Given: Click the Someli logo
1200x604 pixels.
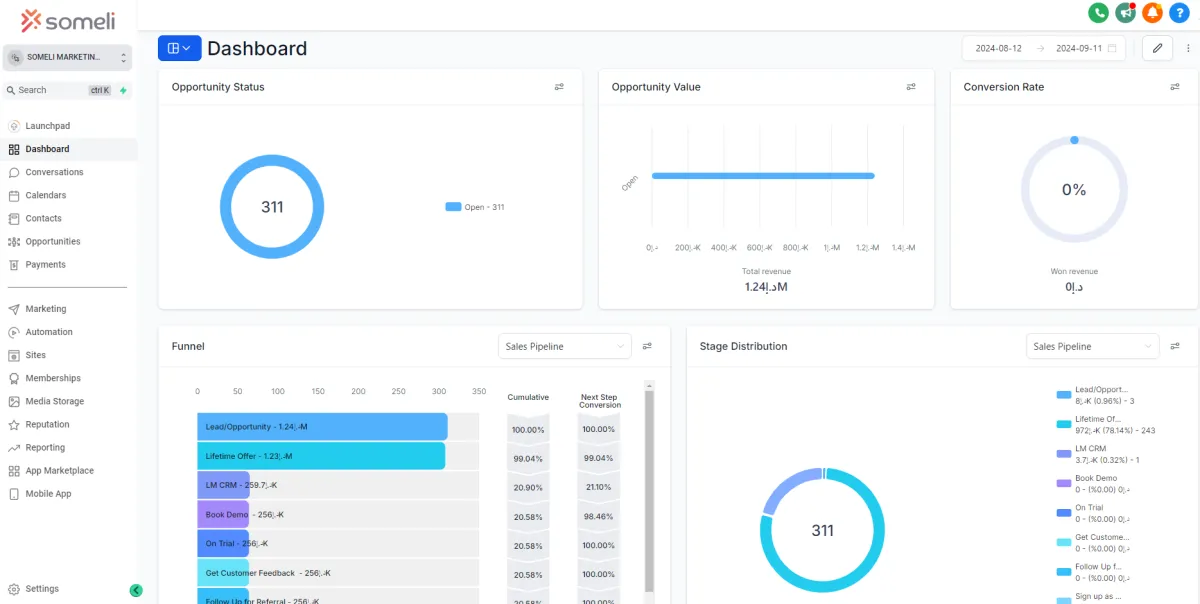Looking at the screenshot, I should pos(68,20).
